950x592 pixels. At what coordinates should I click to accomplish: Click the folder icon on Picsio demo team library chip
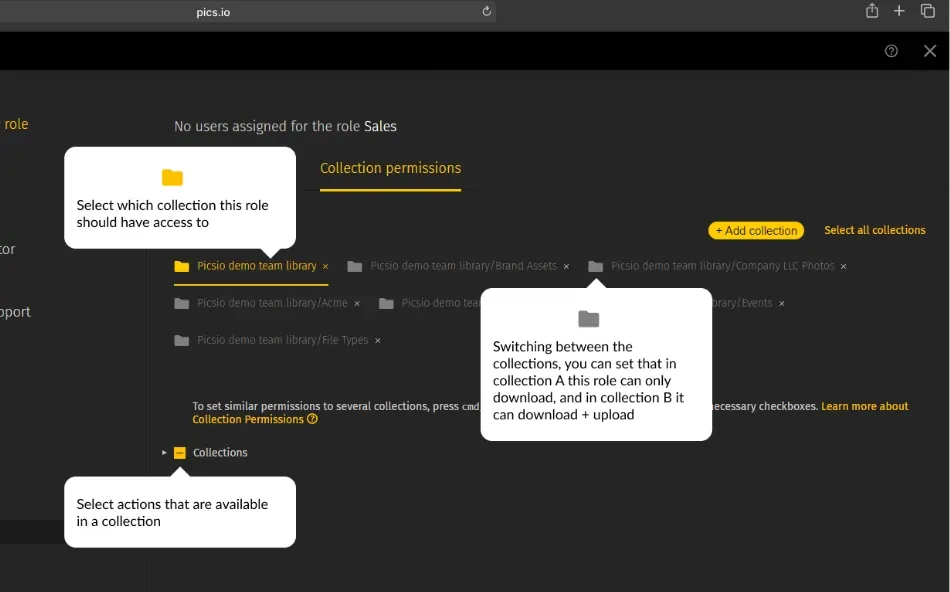point(183,267)
